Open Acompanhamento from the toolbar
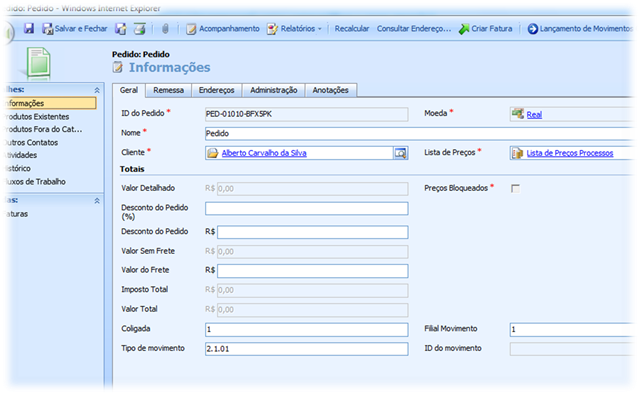Screen dimensions: 640x395 (223, 29)
